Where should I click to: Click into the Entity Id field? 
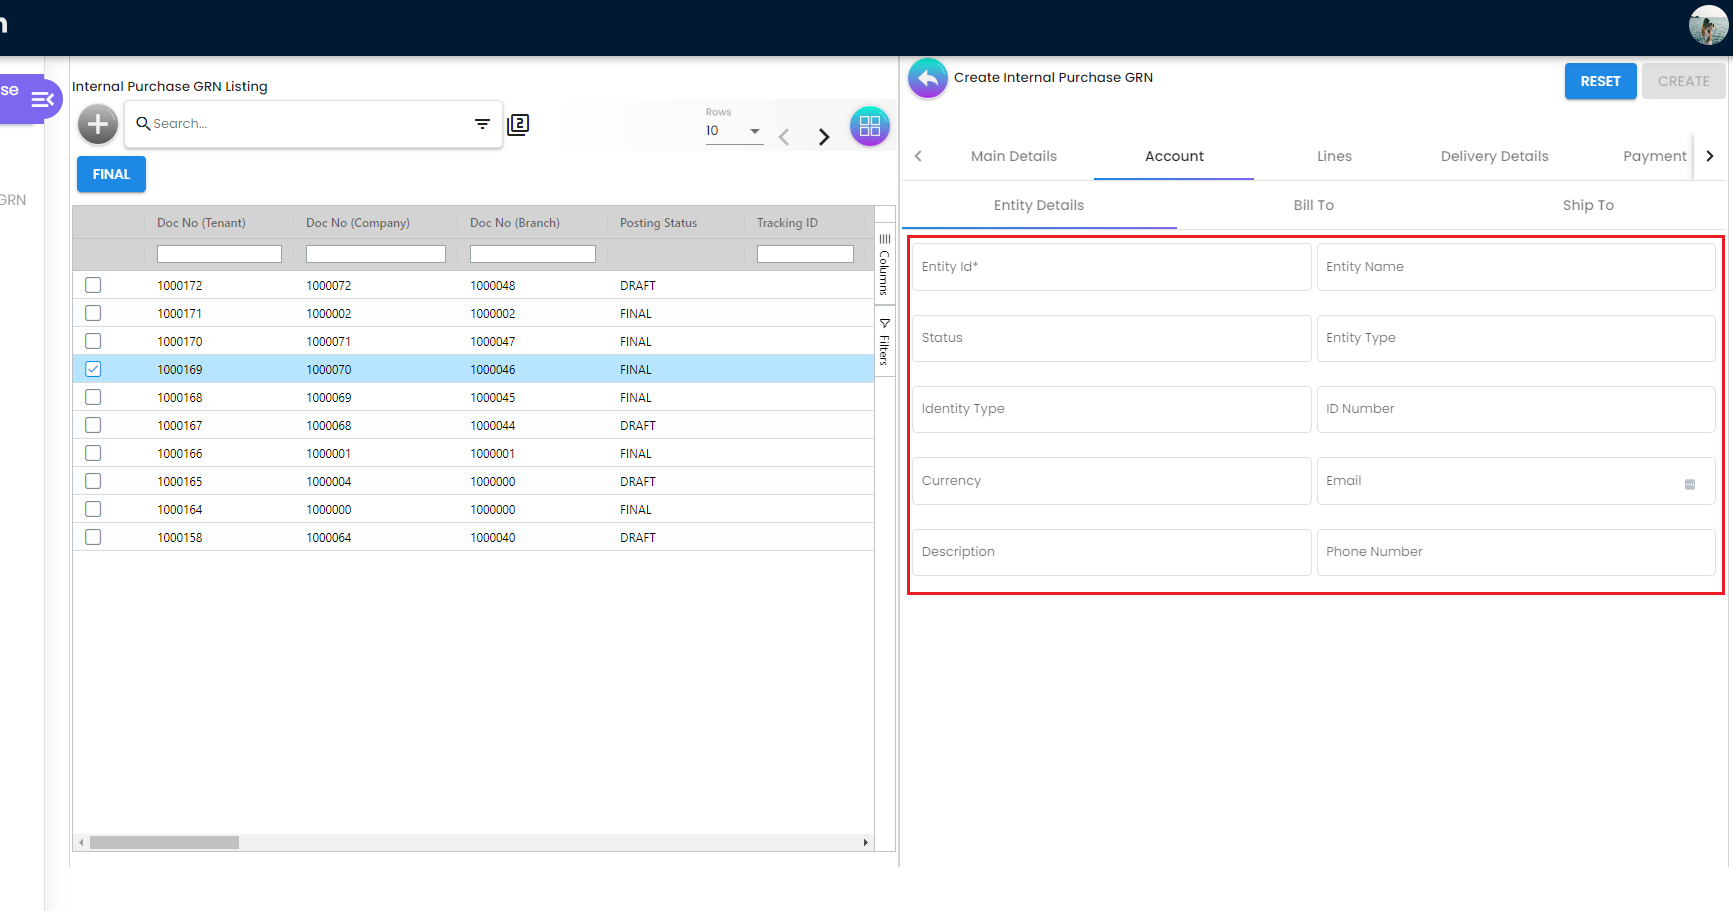[1110, 267]
